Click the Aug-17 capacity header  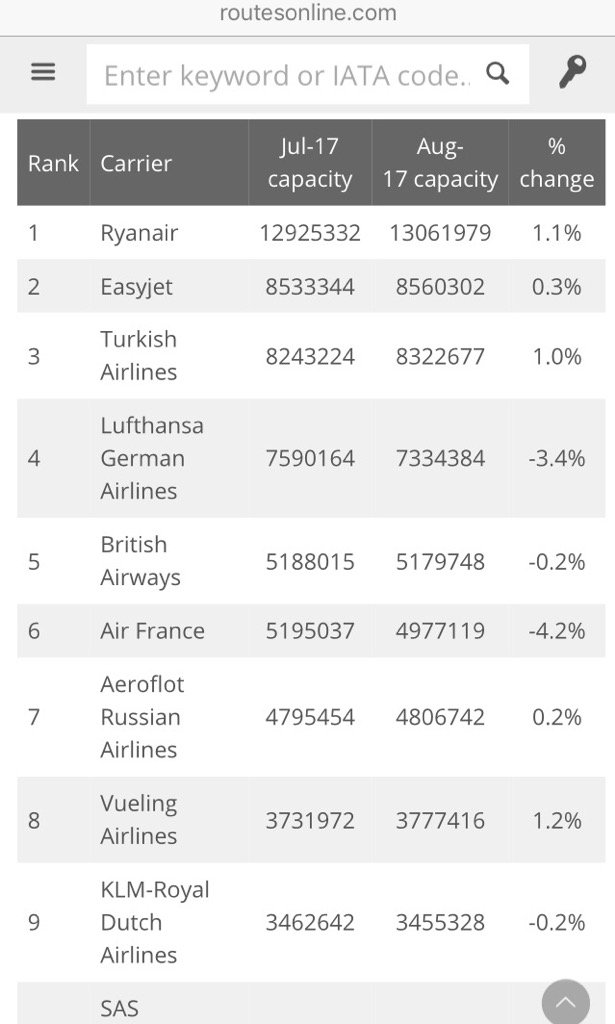[440, 163]
